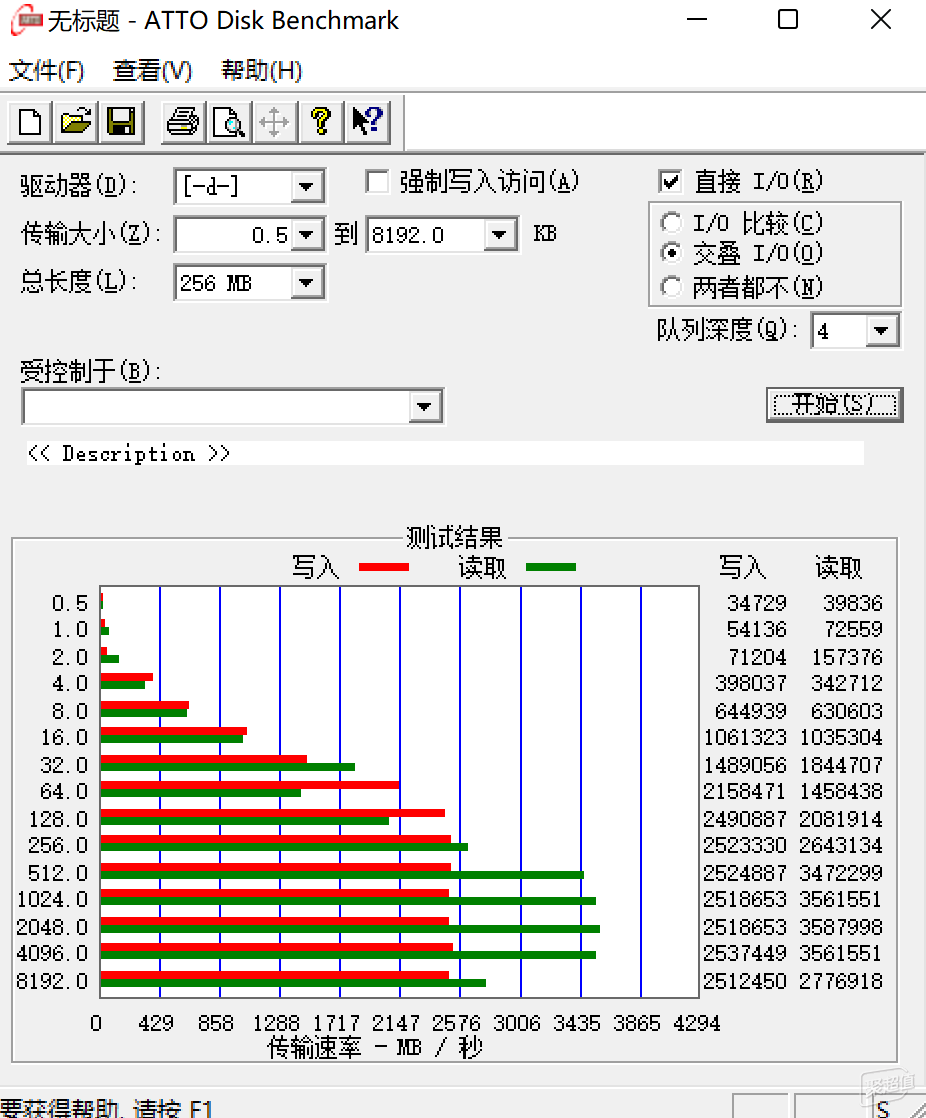Click the 传输速率 - MB / 秒 axis title
The width and height of the screenshot is (926, 1118).
pos(375,1047)
